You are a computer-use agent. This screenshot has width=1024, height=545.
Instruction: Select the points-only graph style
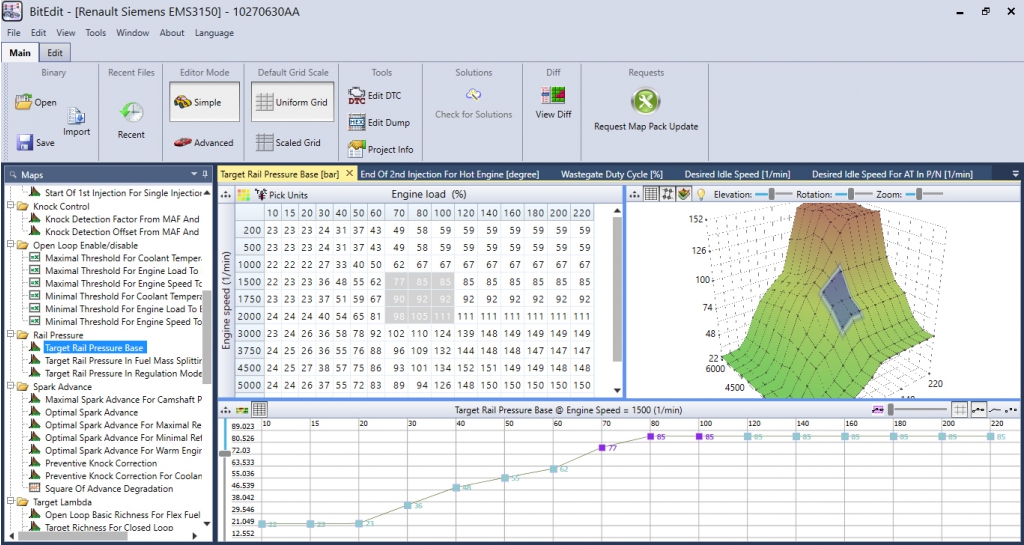tap(1011, 410)
